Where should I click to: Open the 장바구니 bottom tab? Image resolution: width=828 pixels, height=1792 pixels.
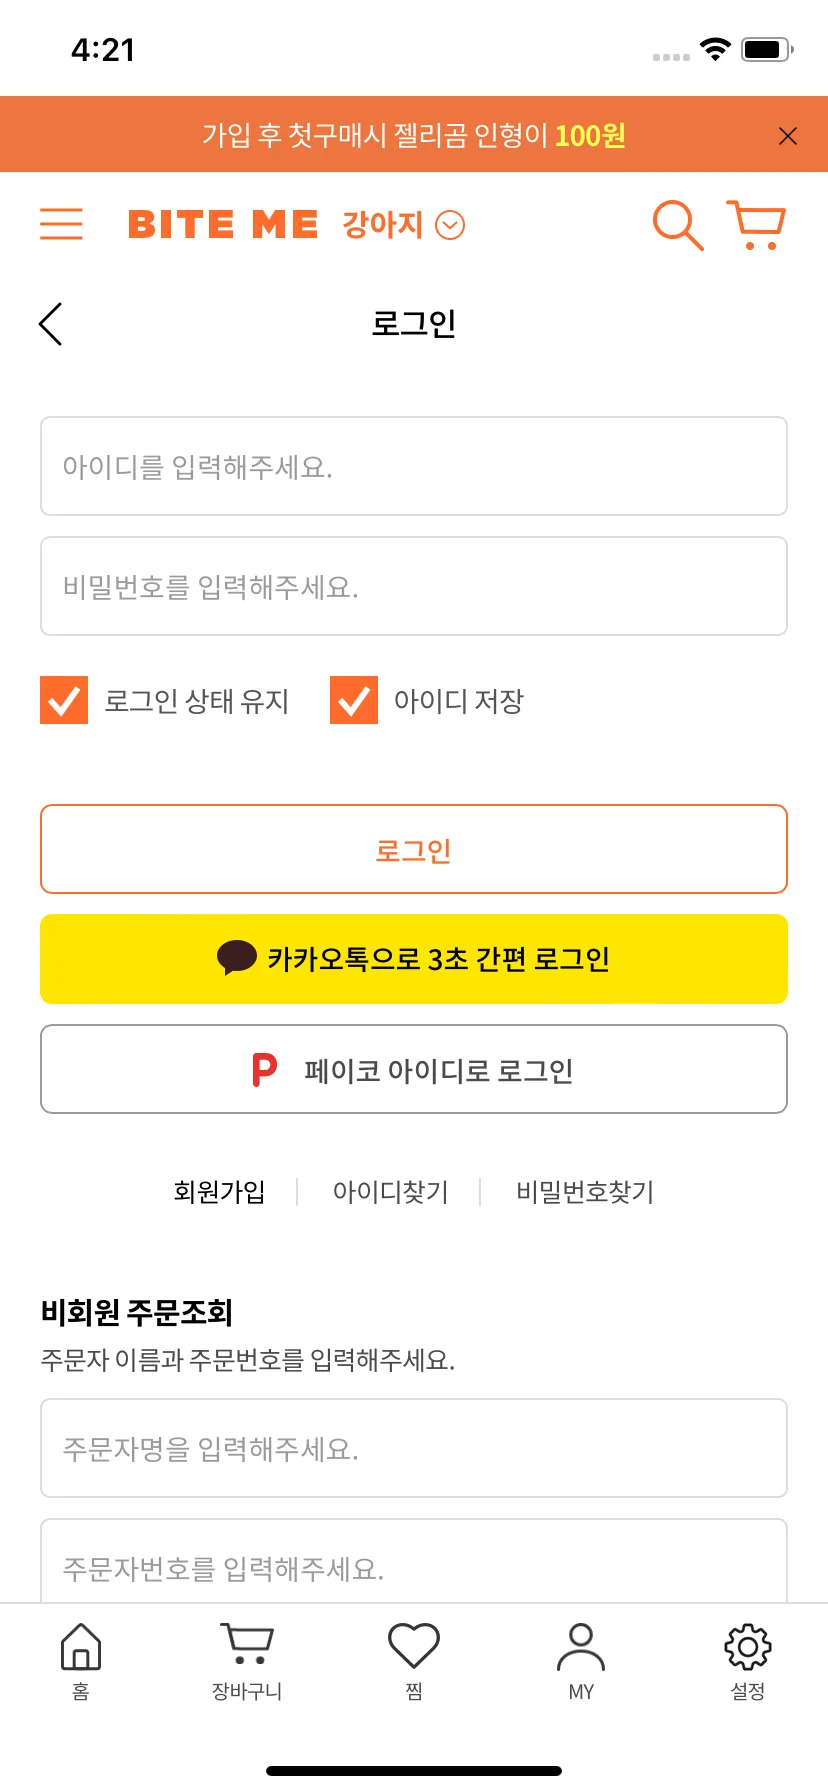pyautogui.click(x=247, y=1662)
